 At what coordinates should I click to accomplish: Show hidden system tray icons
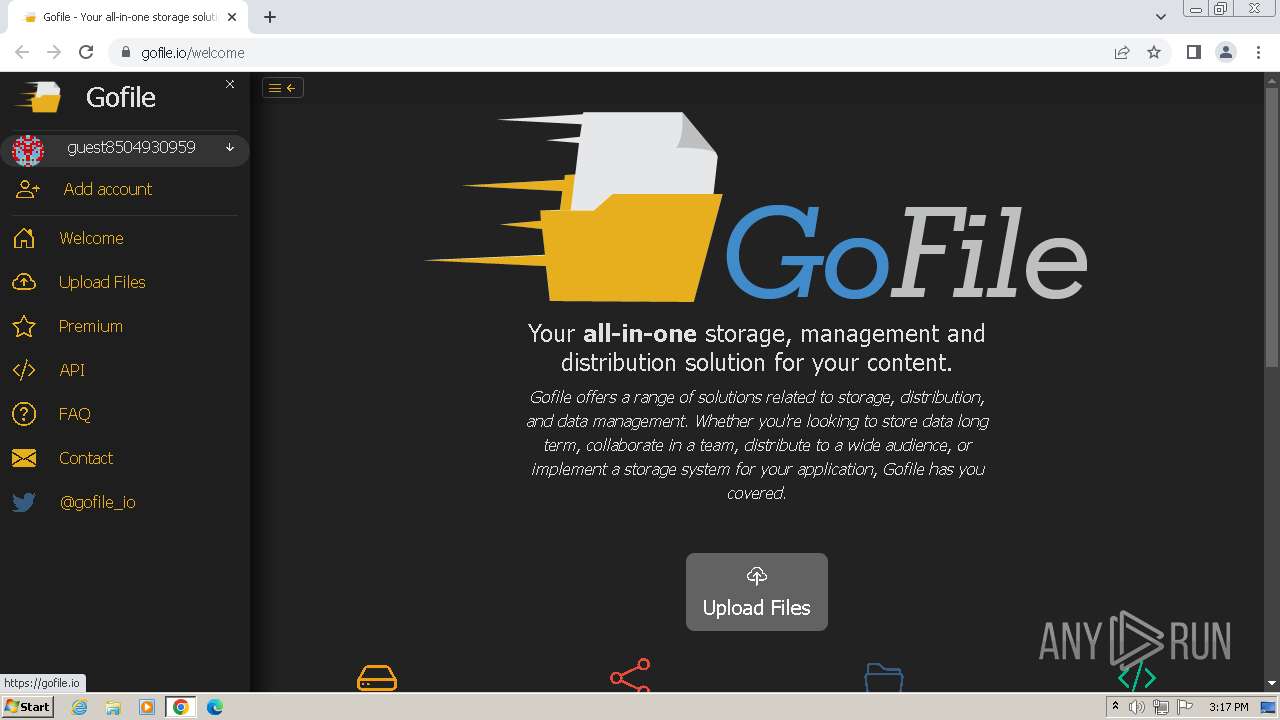click(1115, 707)
